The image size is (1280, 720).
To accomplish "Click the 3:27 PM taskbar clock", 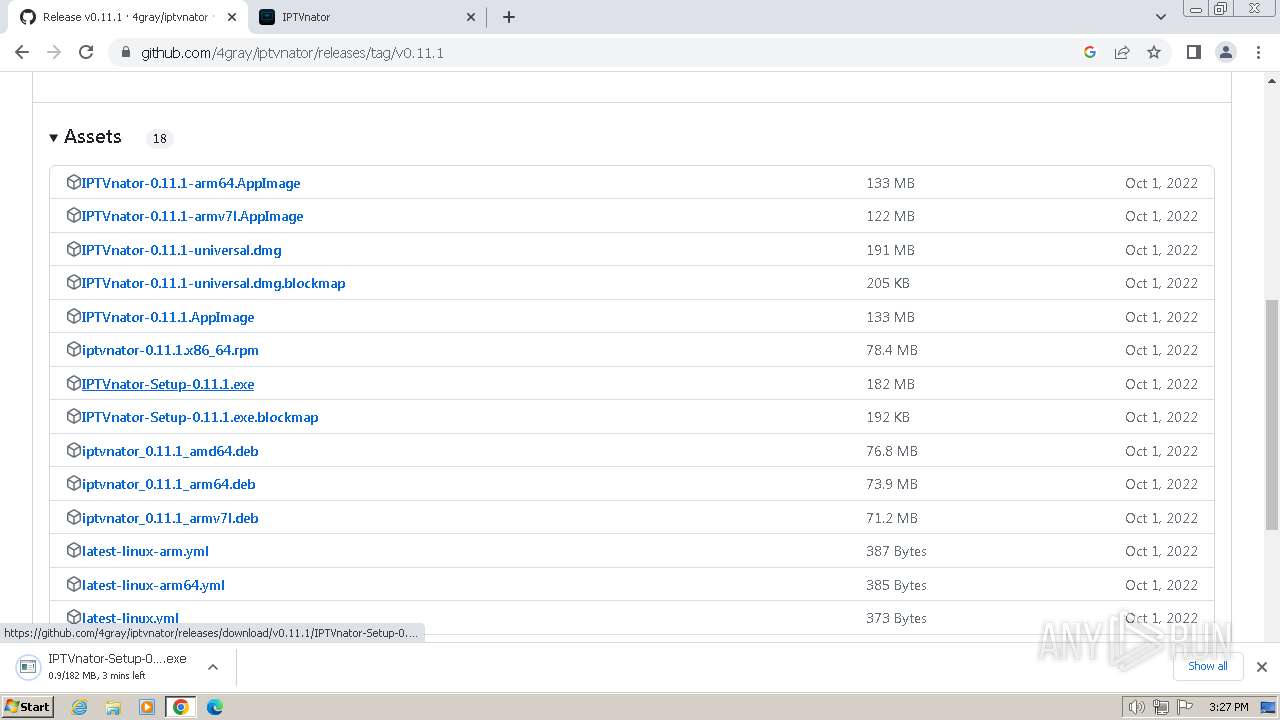I will point(1228,707).
